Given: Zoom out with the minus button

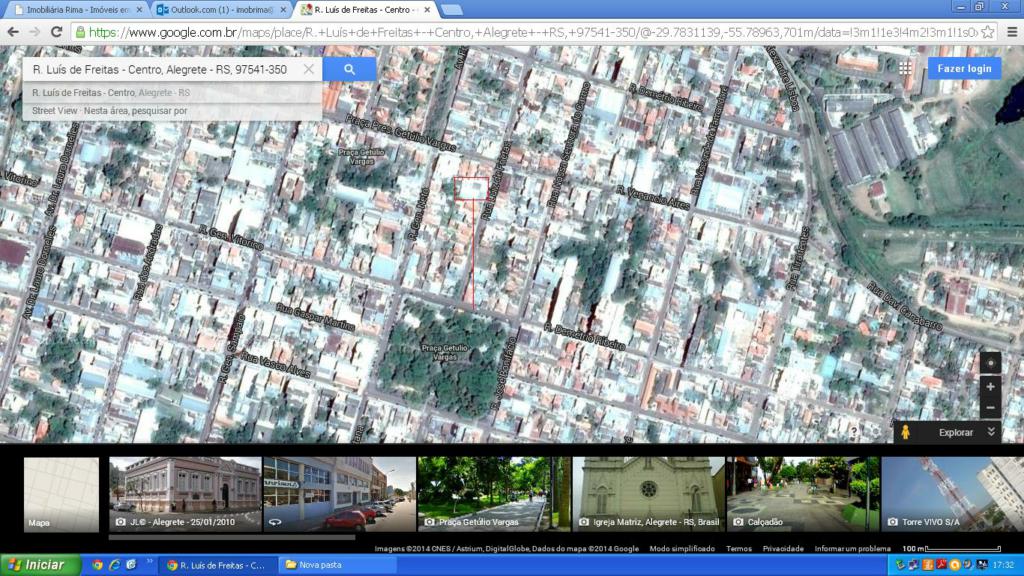Looking at the screenshot, I should (990, 408).
